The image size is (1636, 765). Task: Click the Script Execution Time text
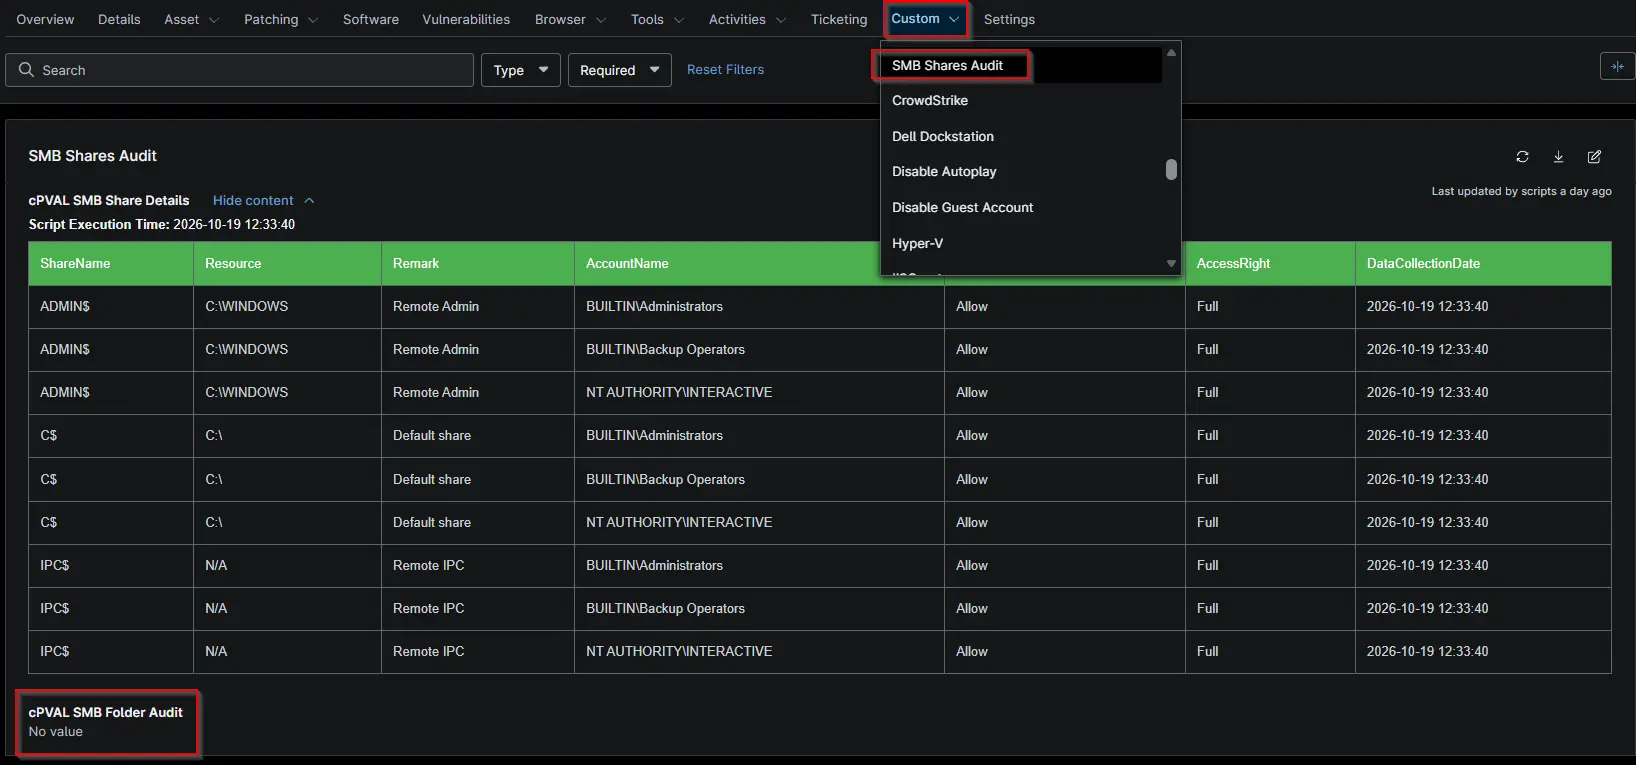pos(162,224)
